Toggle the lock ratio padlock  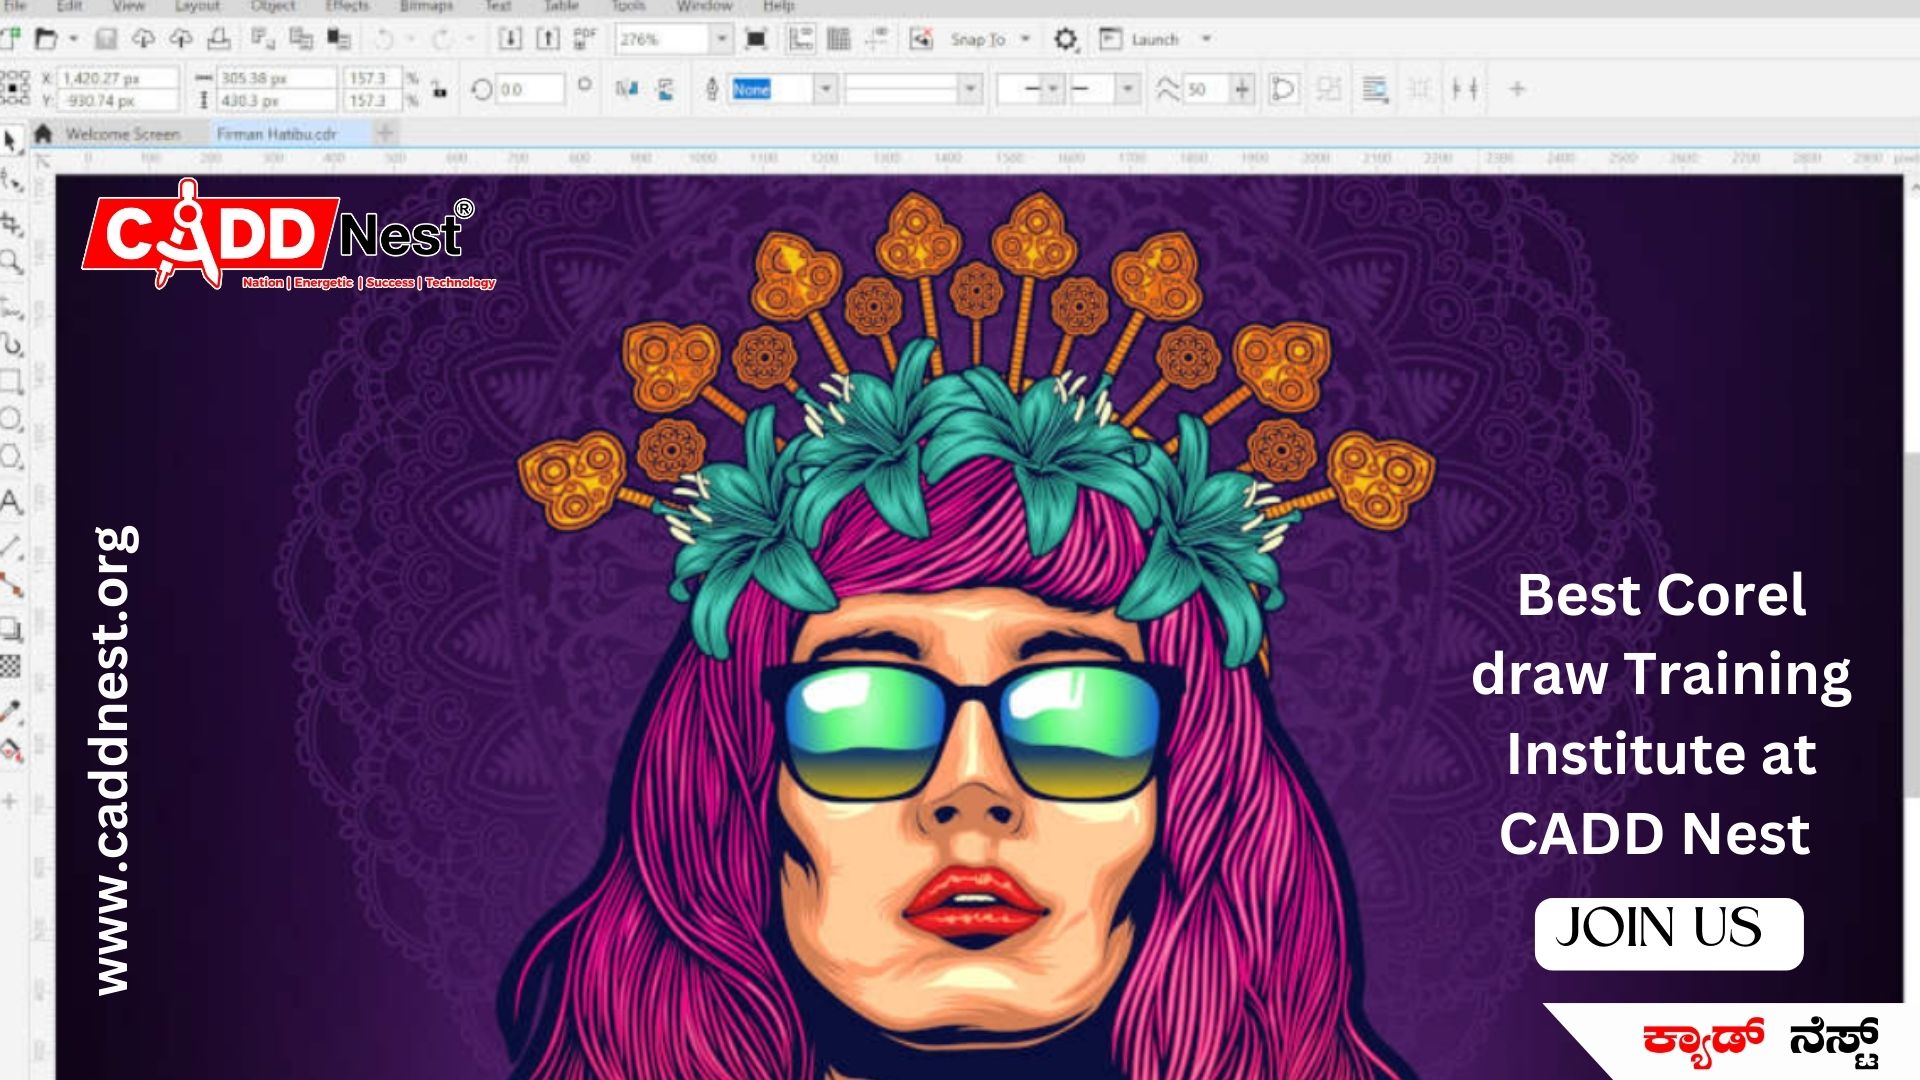coord(439,89)
